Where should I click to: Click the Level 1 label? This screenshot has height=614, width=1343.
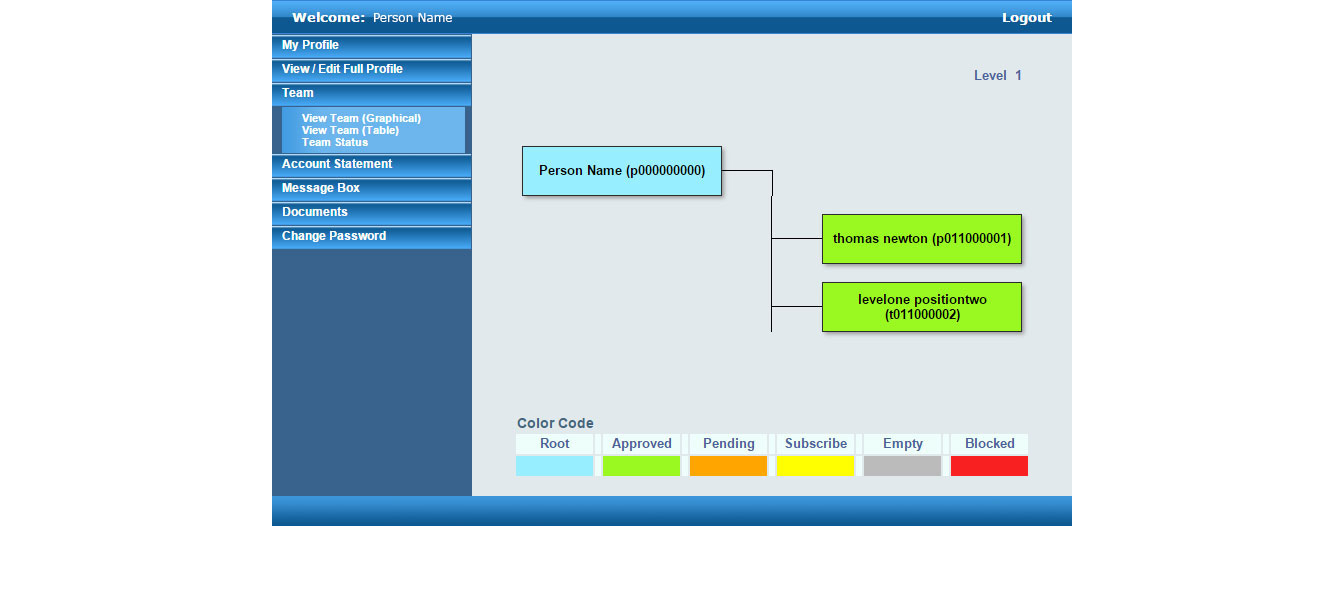(997, 75)
